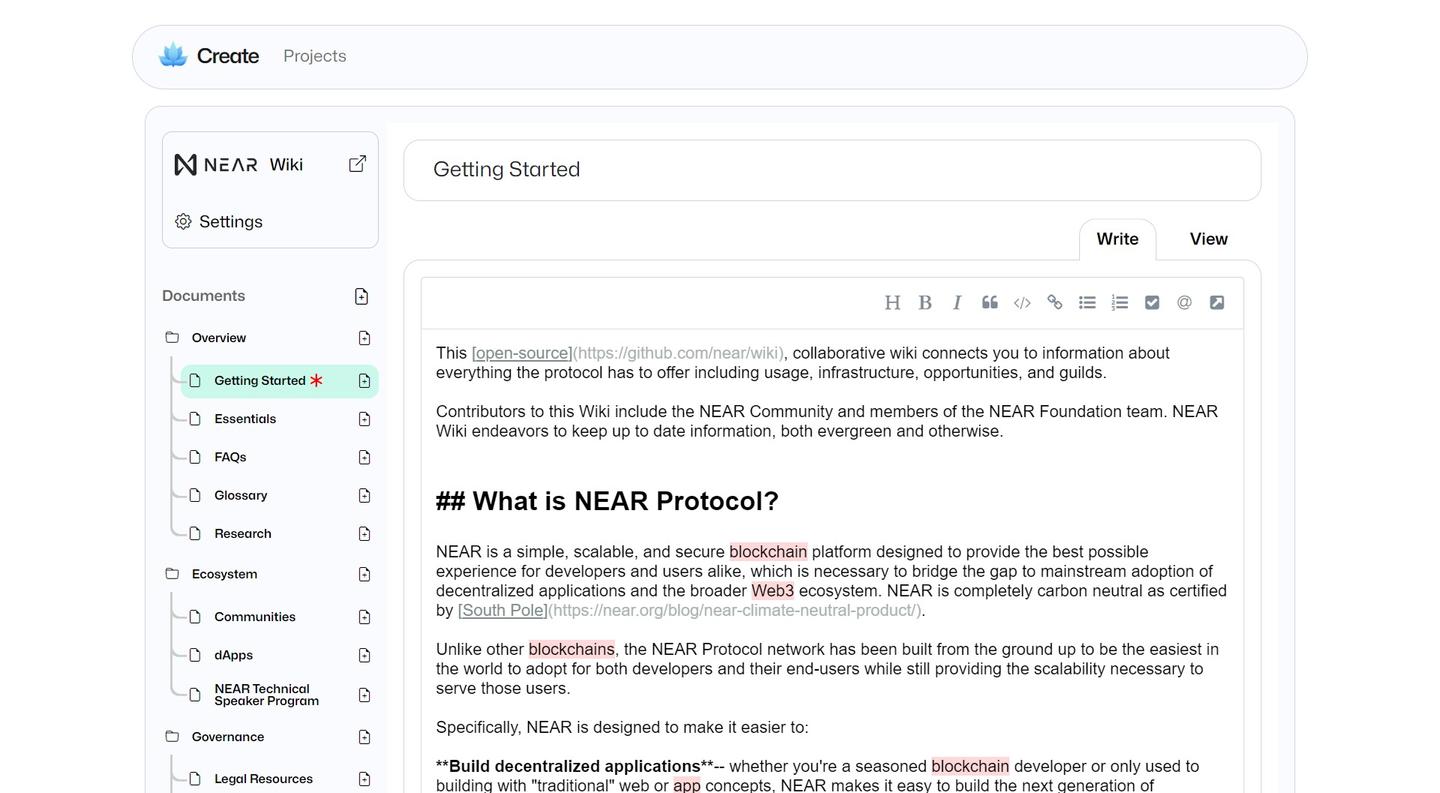Open the wiki Settings
1440x793 pixels.
[231, 222]
